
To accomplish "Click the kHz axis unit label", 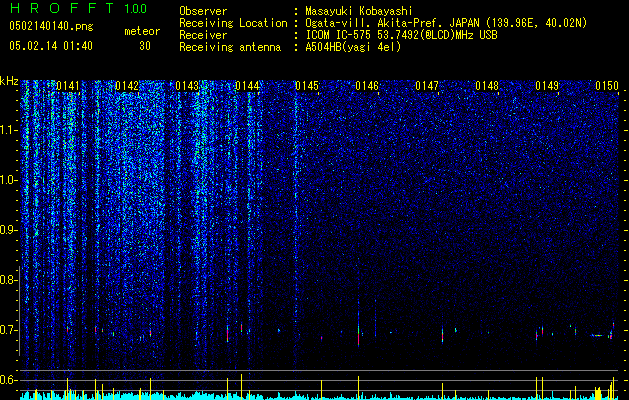I will tap(9, 81).
